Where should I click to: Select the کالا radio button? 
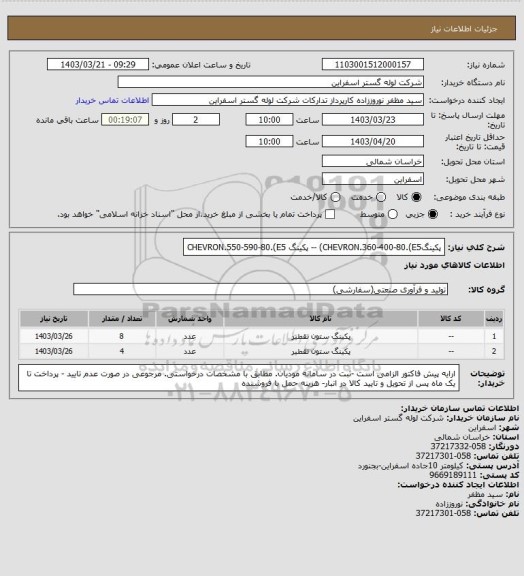click(416, 197)
